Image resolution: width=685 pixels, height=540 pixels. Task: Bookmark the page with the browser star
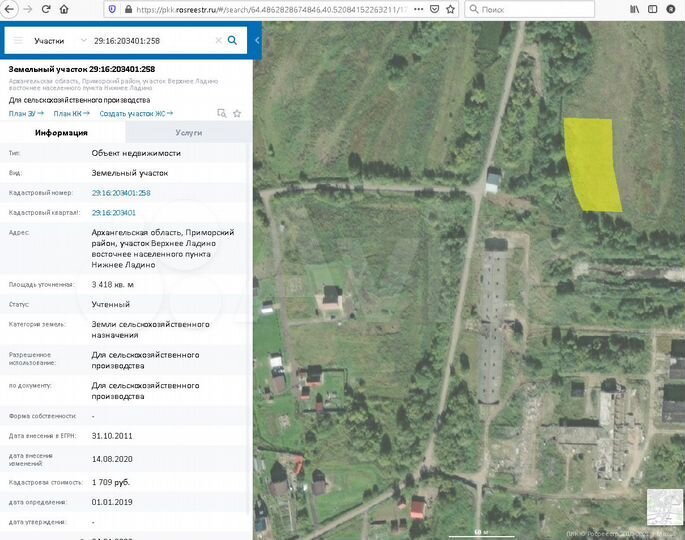pyautogui.click(x=450, y=9)
